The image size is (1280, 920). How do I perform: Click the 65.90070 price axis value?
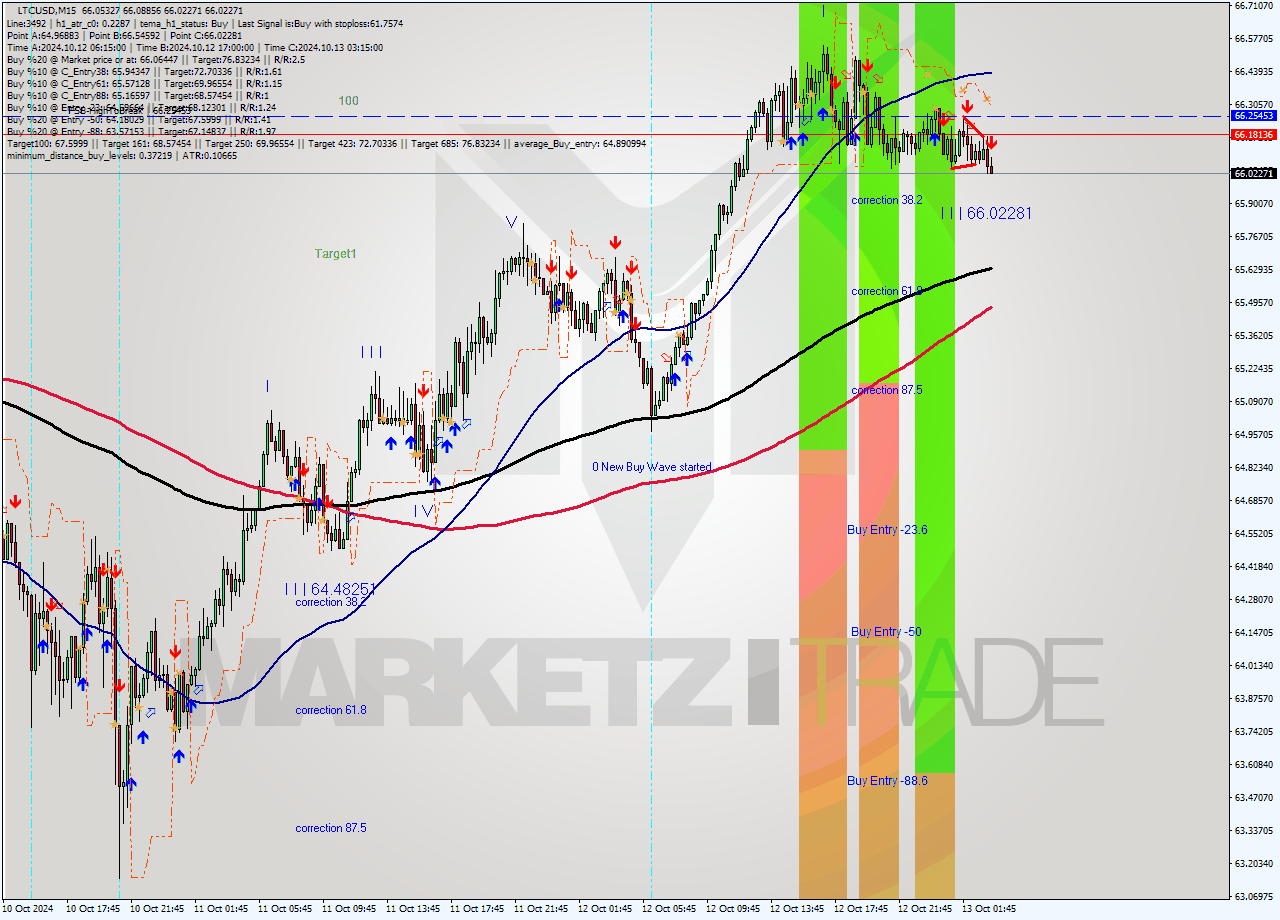point(1253,203)
